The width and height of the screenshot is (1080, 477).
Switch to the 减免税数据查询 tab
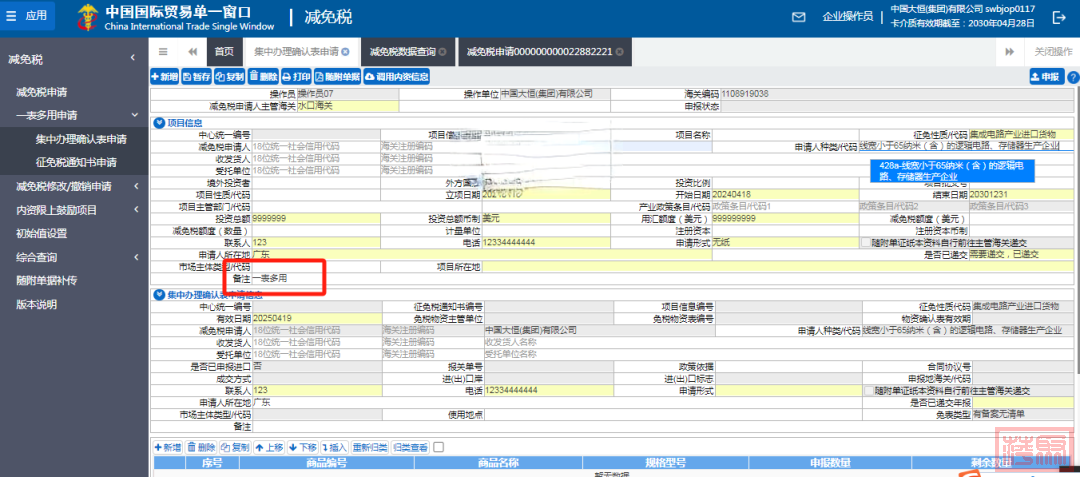click(x=408, y=52)
